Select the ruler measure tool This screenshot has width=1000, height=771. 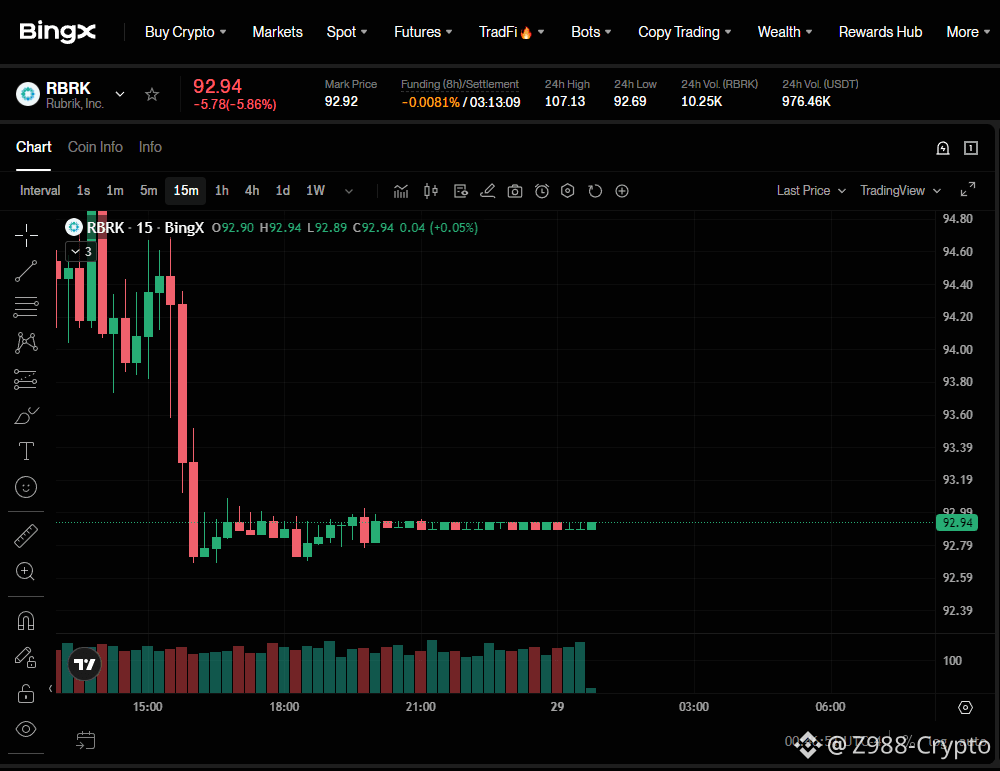(x=26, y=536)
